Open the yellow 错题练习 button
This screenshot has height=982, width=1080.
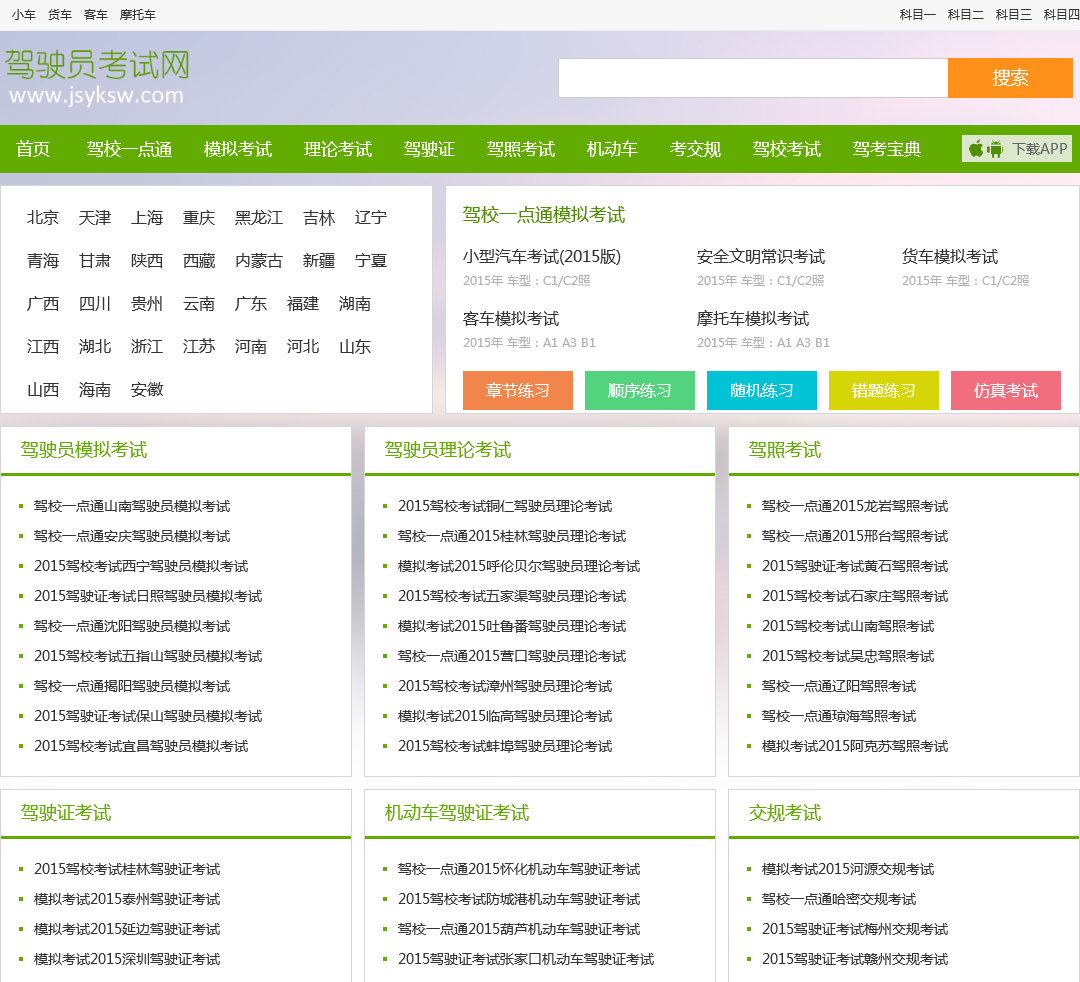[x=884, y=390]
